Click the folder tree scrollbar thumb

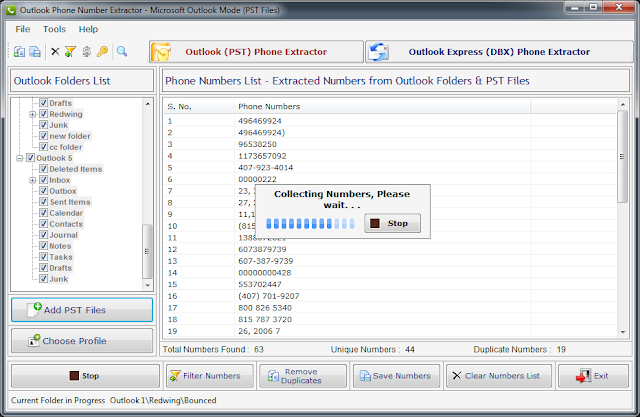click(x=147, y=251)
